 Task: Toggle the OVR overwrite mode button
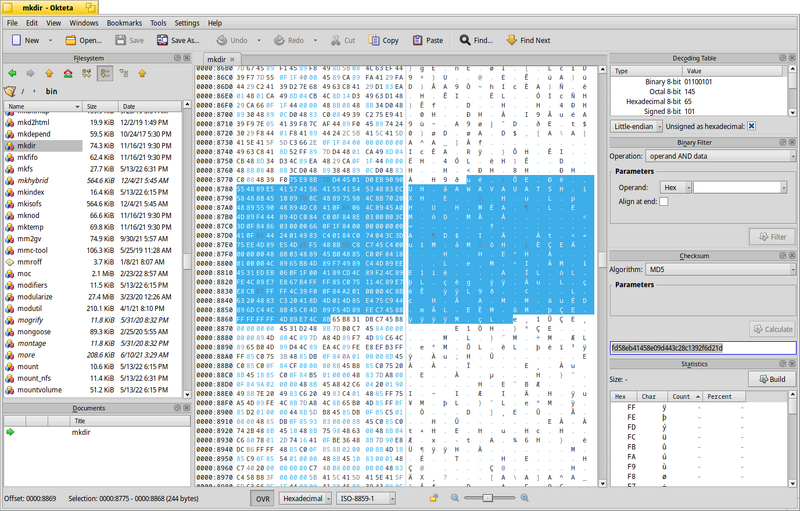coord(263,498)
